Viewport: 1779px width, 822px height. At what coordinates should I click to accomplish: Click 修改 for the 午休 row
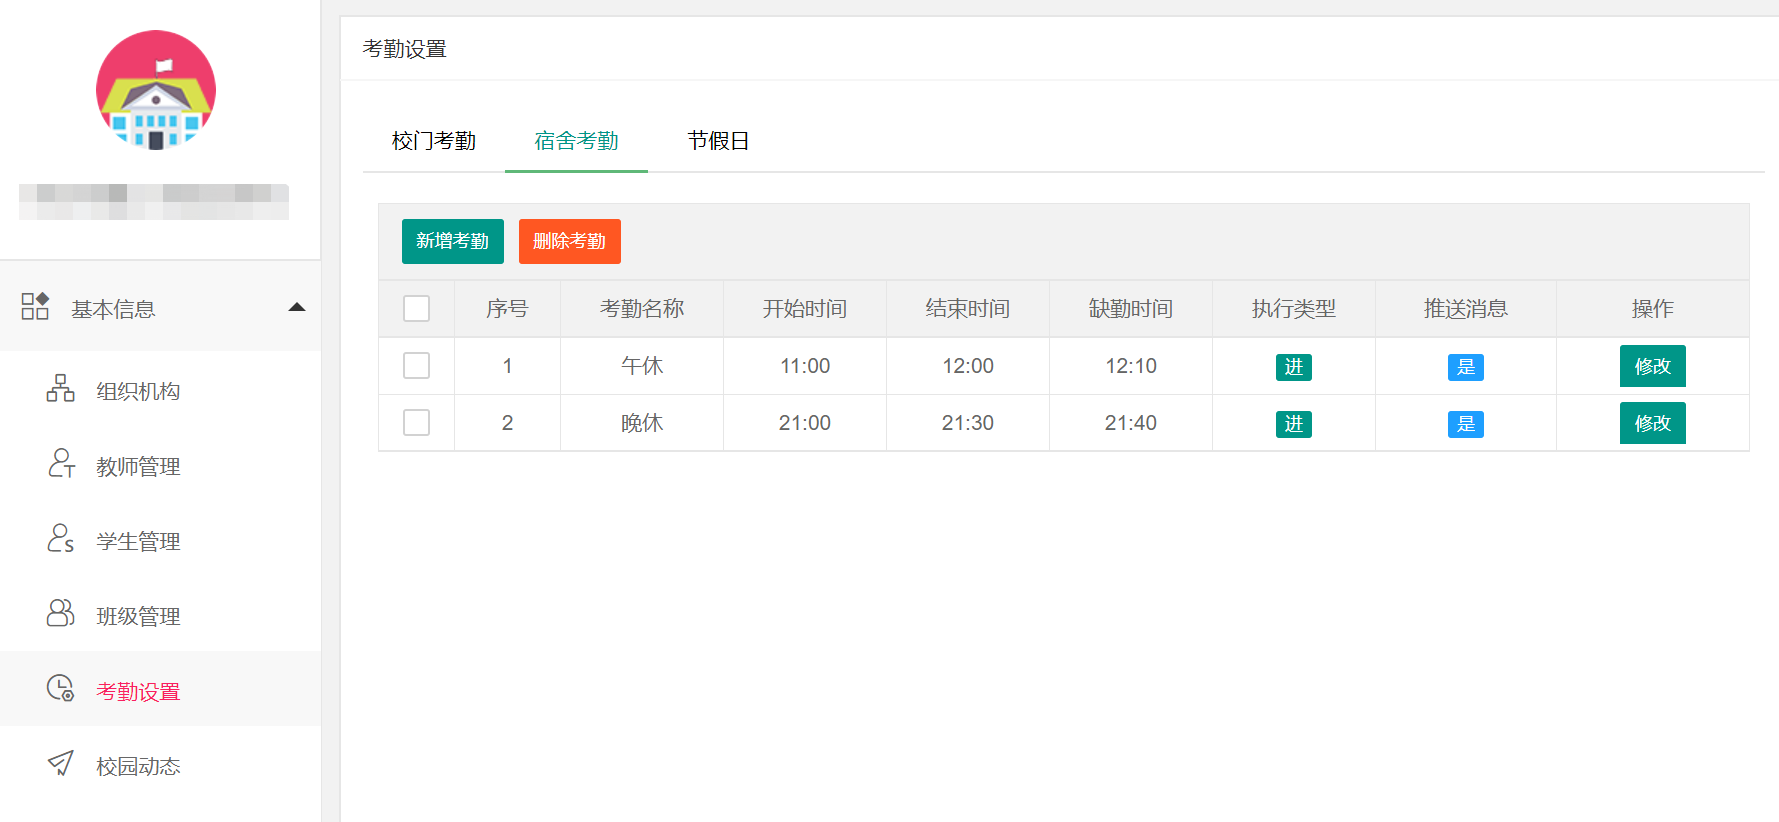pos(1652,366)
